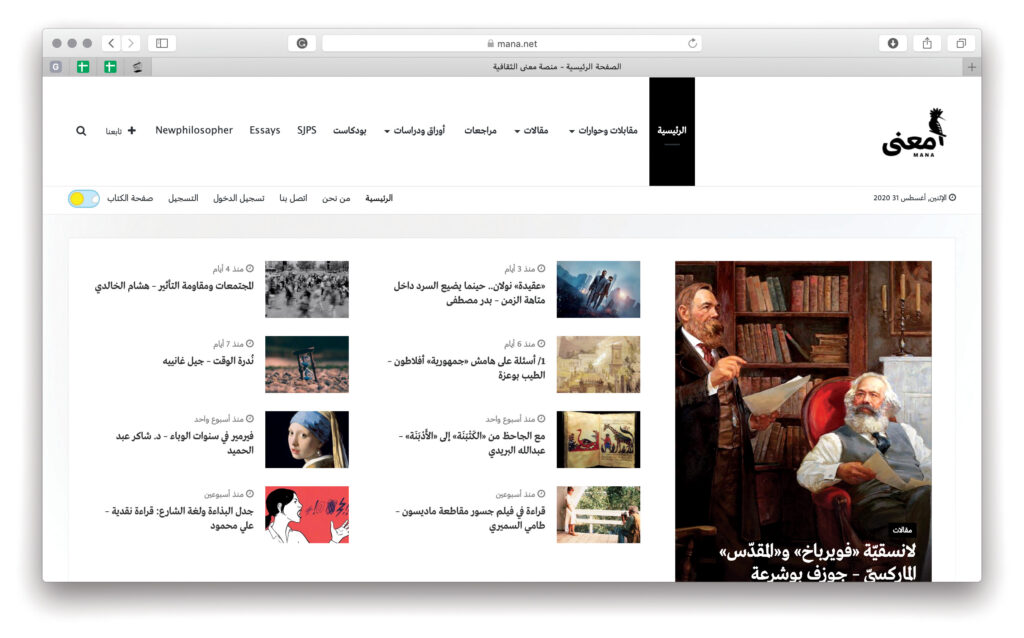1024x638 pixels.
Task: Open the site search magnifier icon
Action: pos(81,131)
